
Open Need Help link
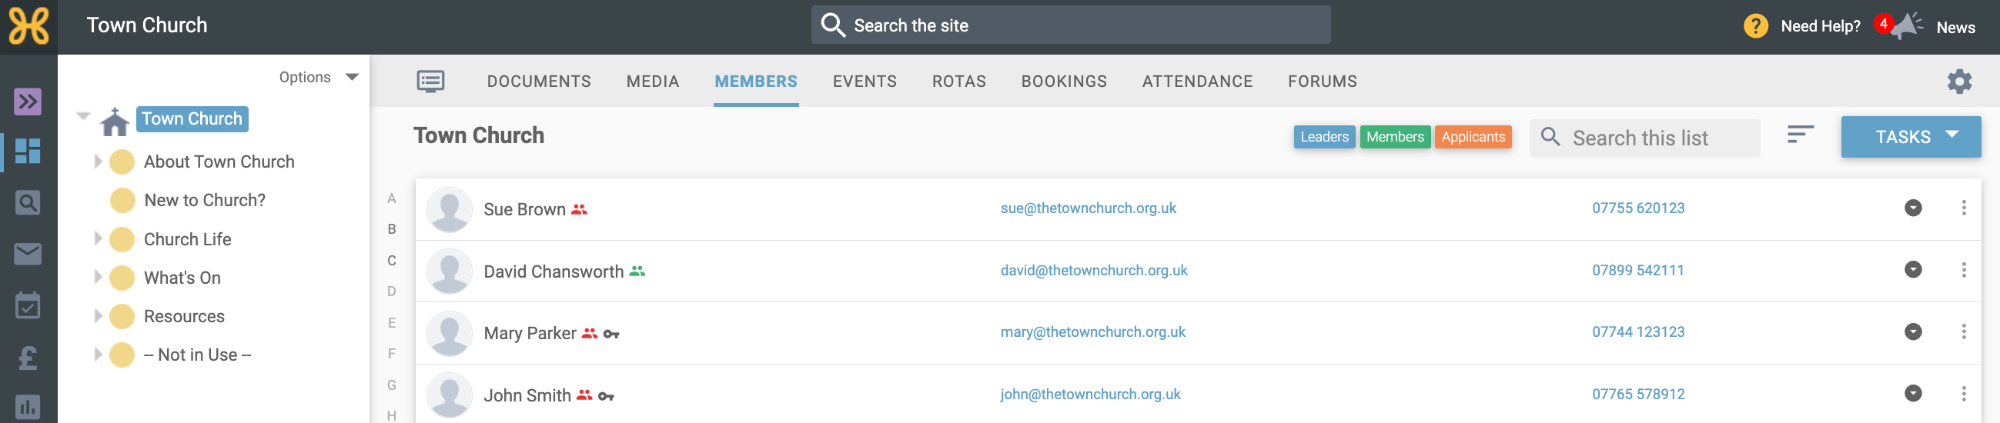pyautogui.click(x=1820, y=26)
